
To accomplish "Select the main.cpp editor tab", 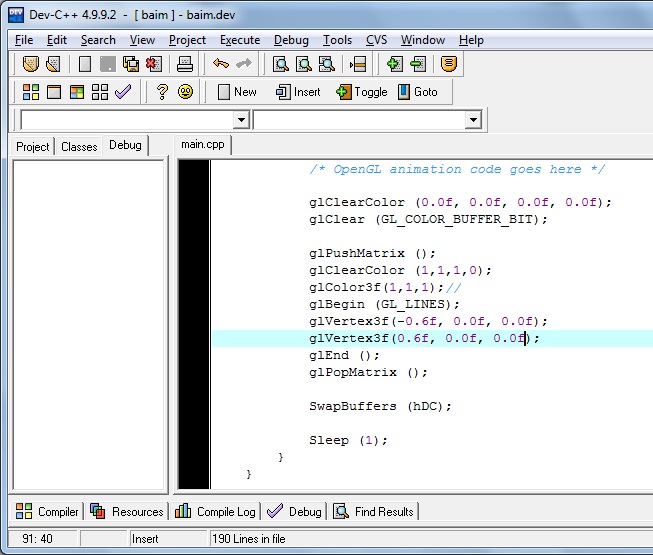I will coord(202,144).
